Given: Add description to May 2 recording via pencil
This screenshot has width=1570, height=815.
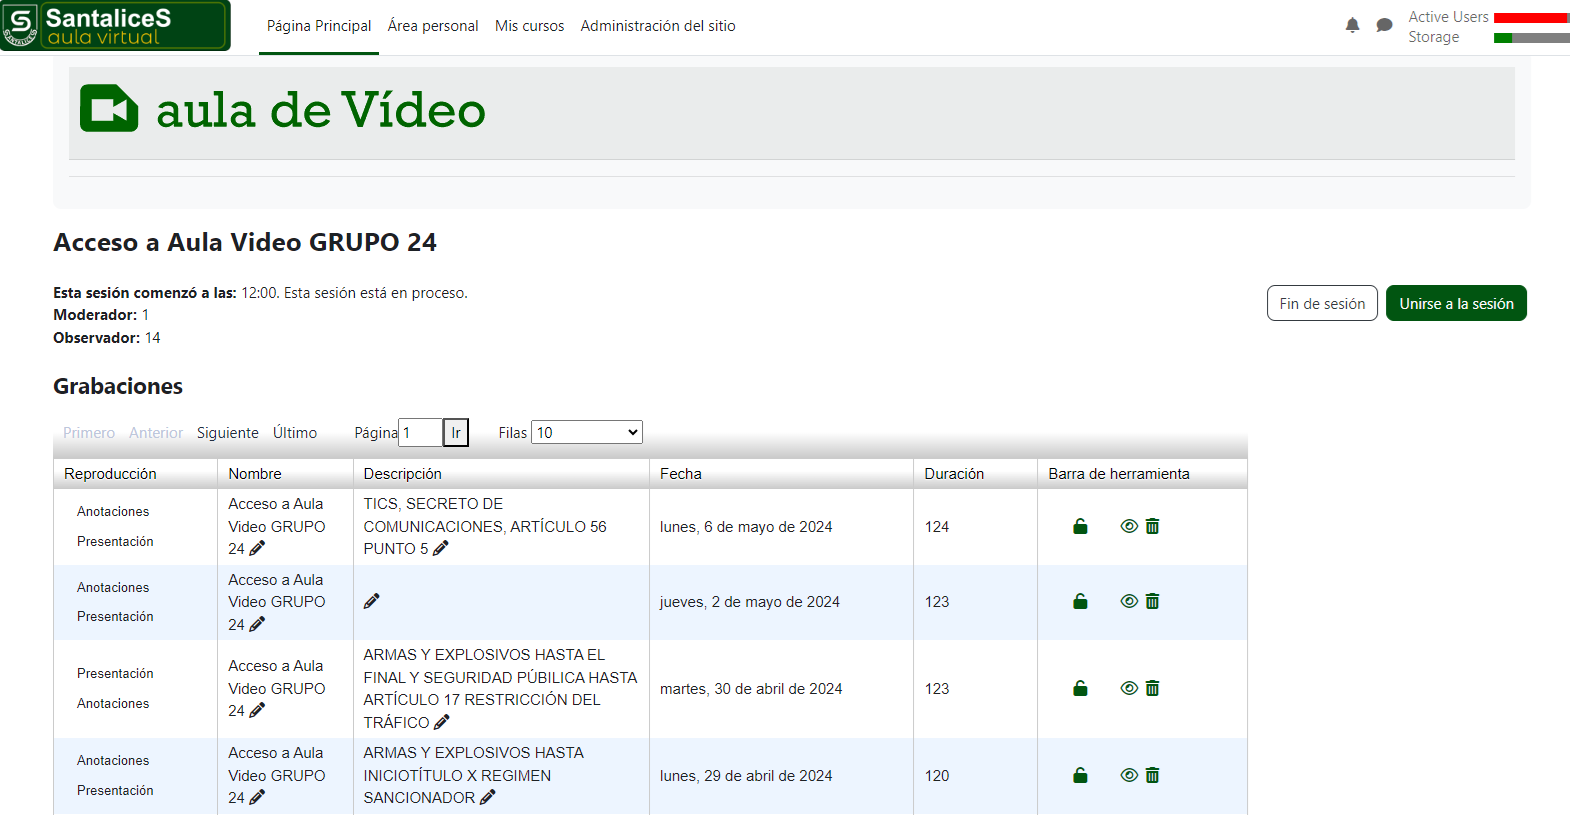Looking at the screenshot, I should (371, 601).
